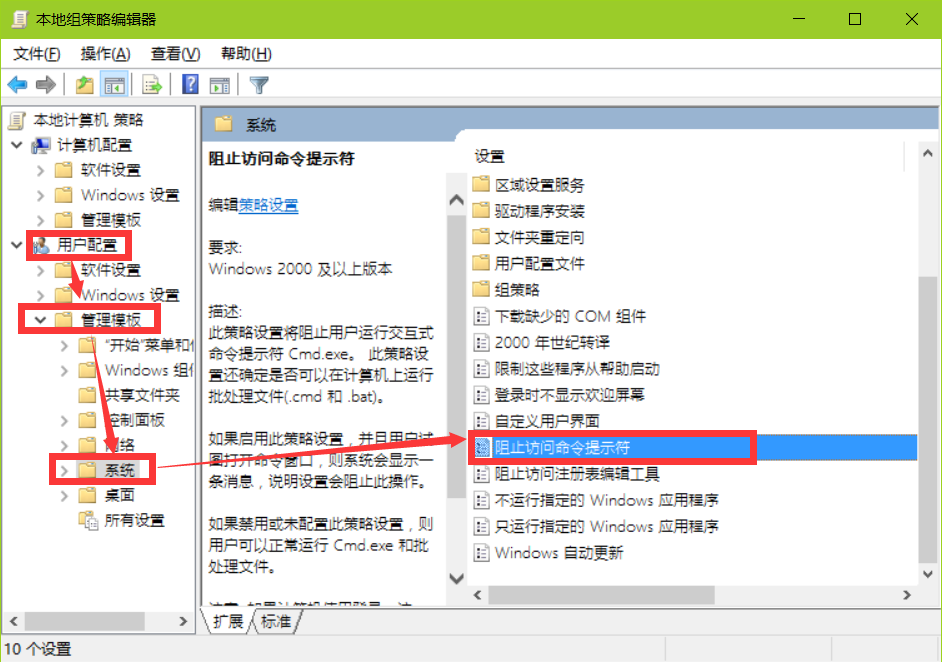
Task: Expand the 桌面 tree folder
Action: point(64,496)
